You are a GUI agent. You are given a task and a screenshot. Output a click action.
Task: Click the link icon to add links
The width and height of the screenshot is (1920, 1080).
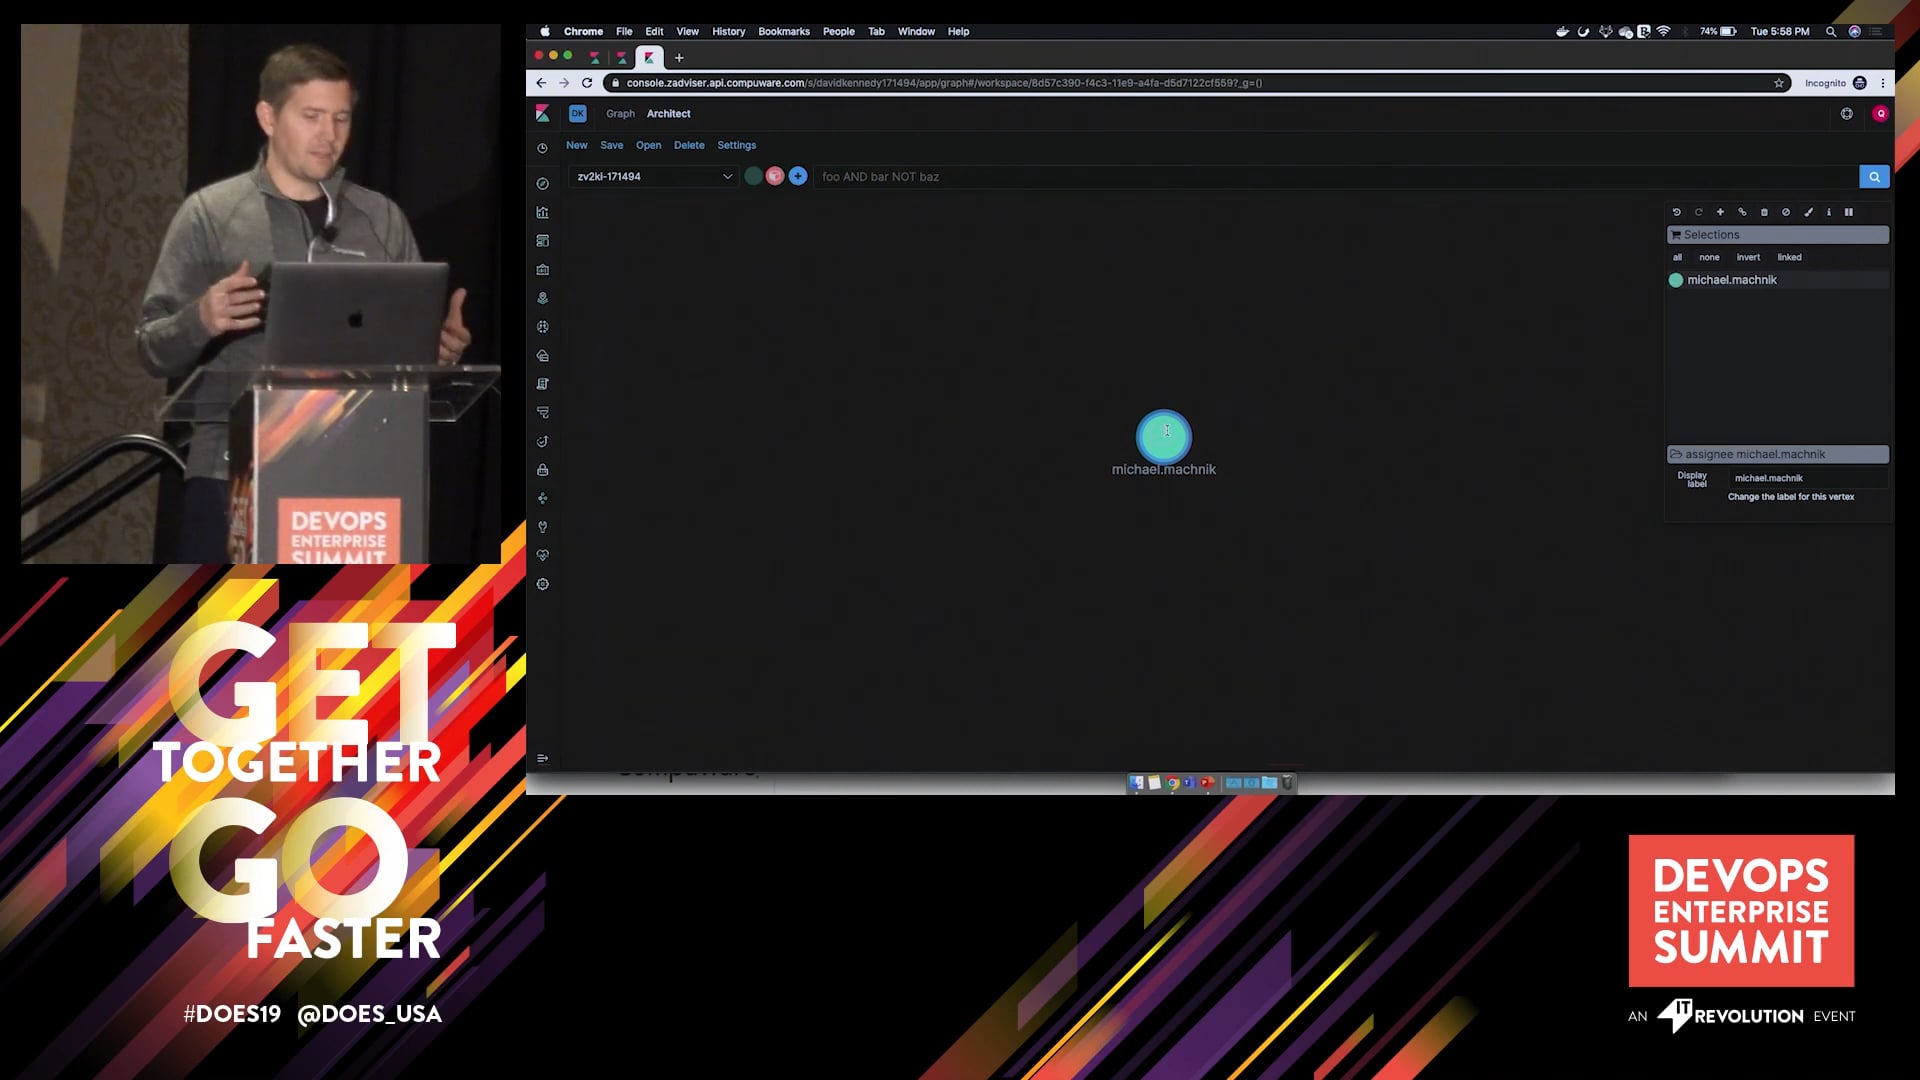point(1742,212)
